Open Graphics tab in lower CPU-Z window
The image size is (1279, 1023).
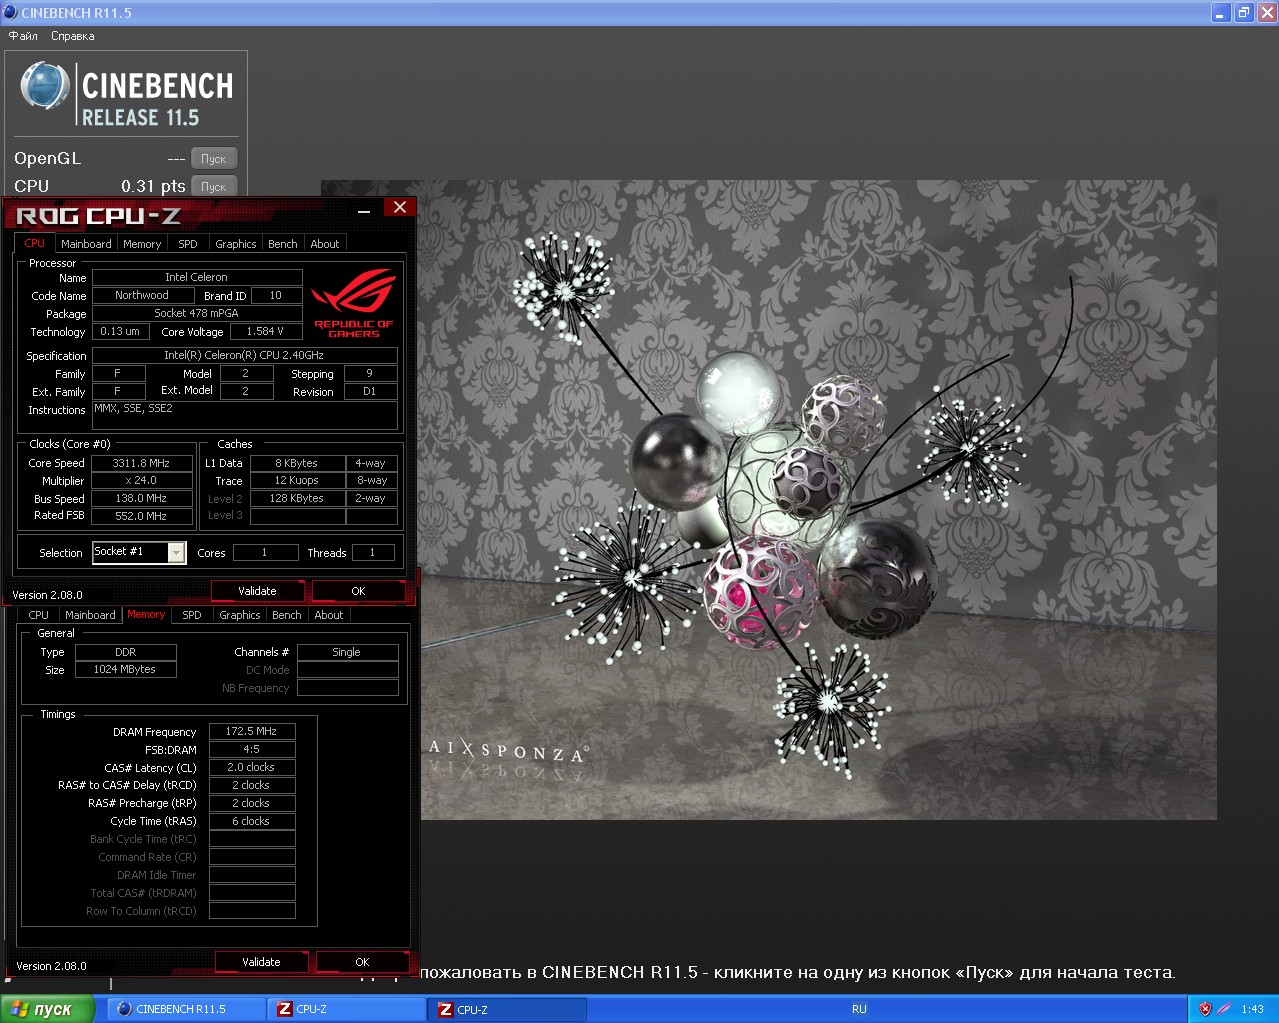[x=240, y=615]
